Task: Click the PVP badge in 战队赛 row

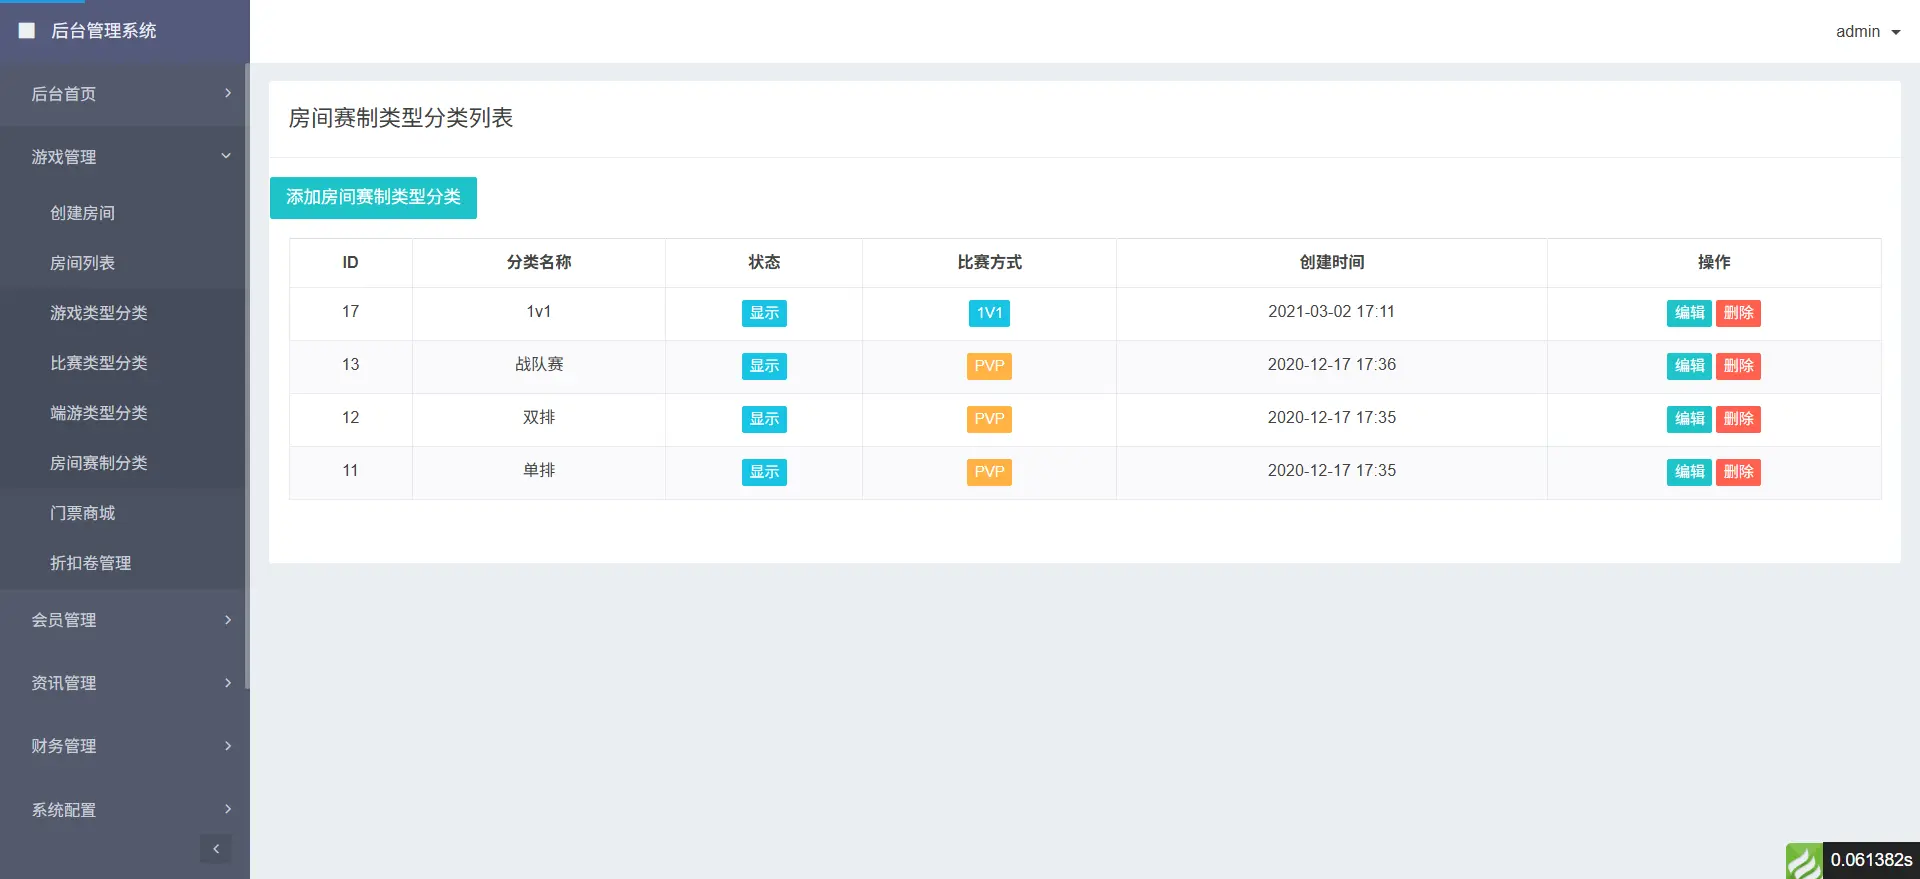Action: [989, 366]
